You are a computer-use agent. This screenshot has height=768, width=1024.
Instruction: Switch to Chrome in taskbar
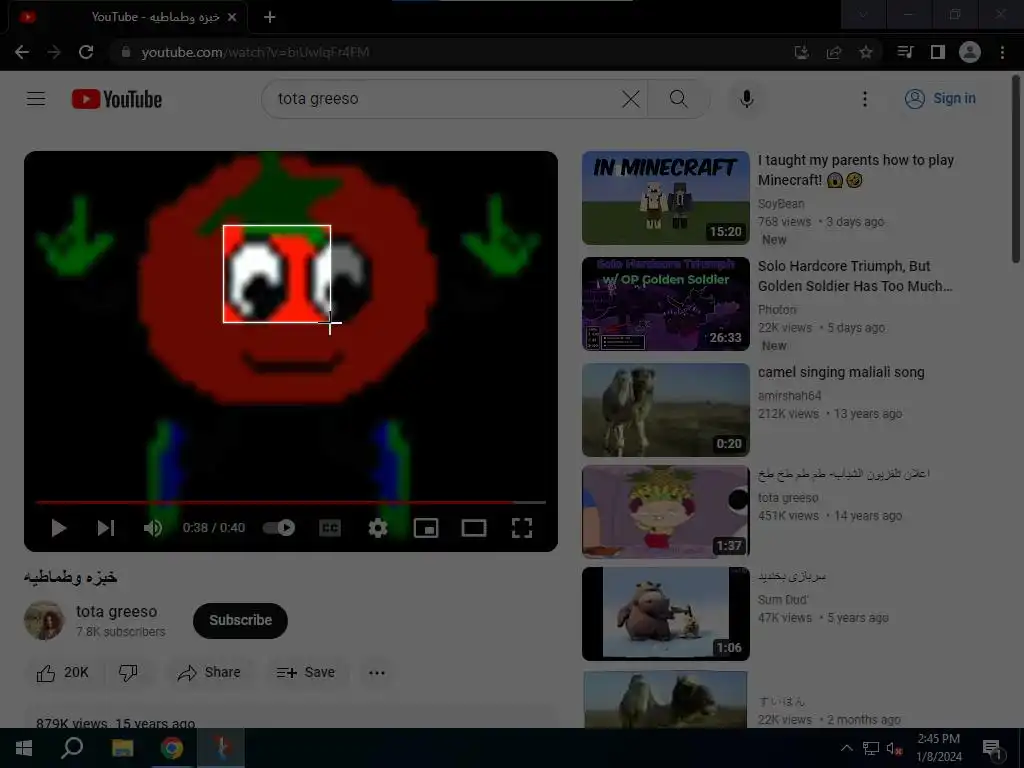pos(172,748)
